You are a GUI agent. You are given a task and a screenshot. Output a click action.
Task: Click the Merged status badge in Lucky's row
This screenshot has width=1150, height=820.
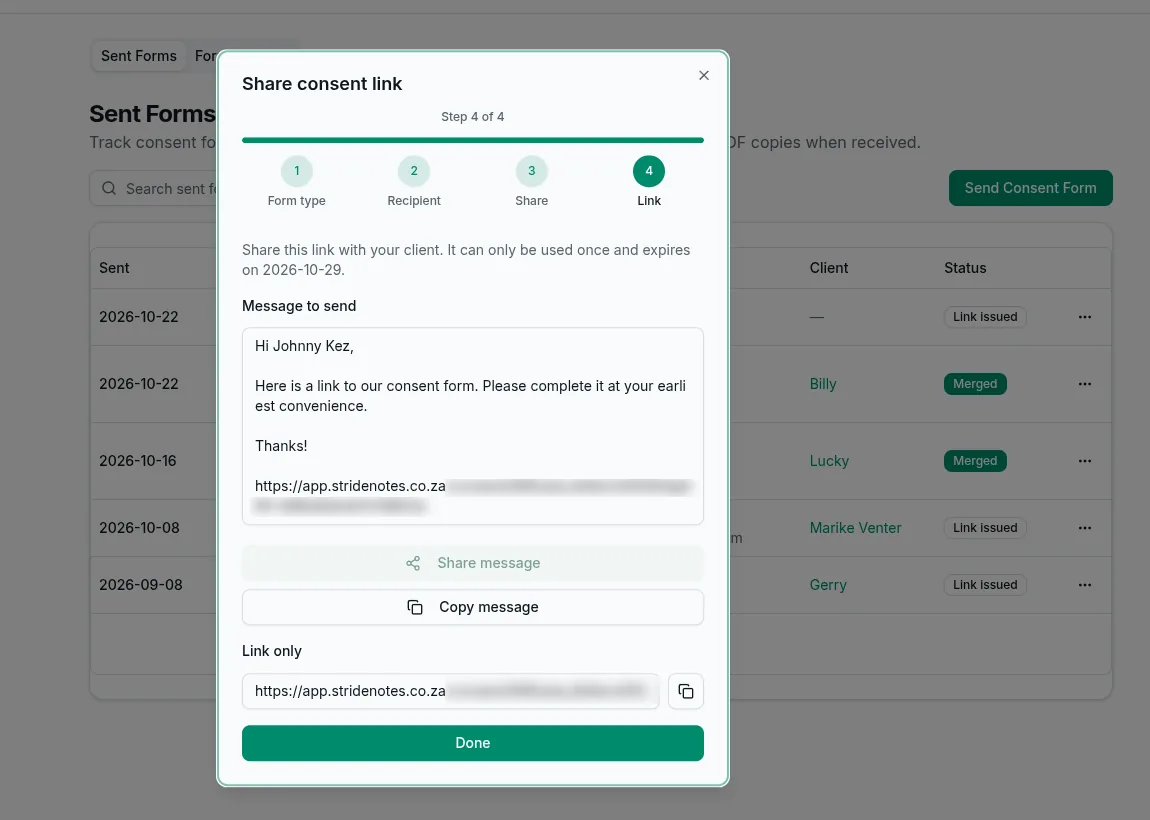pyautogui.click(x=975, y=461)
